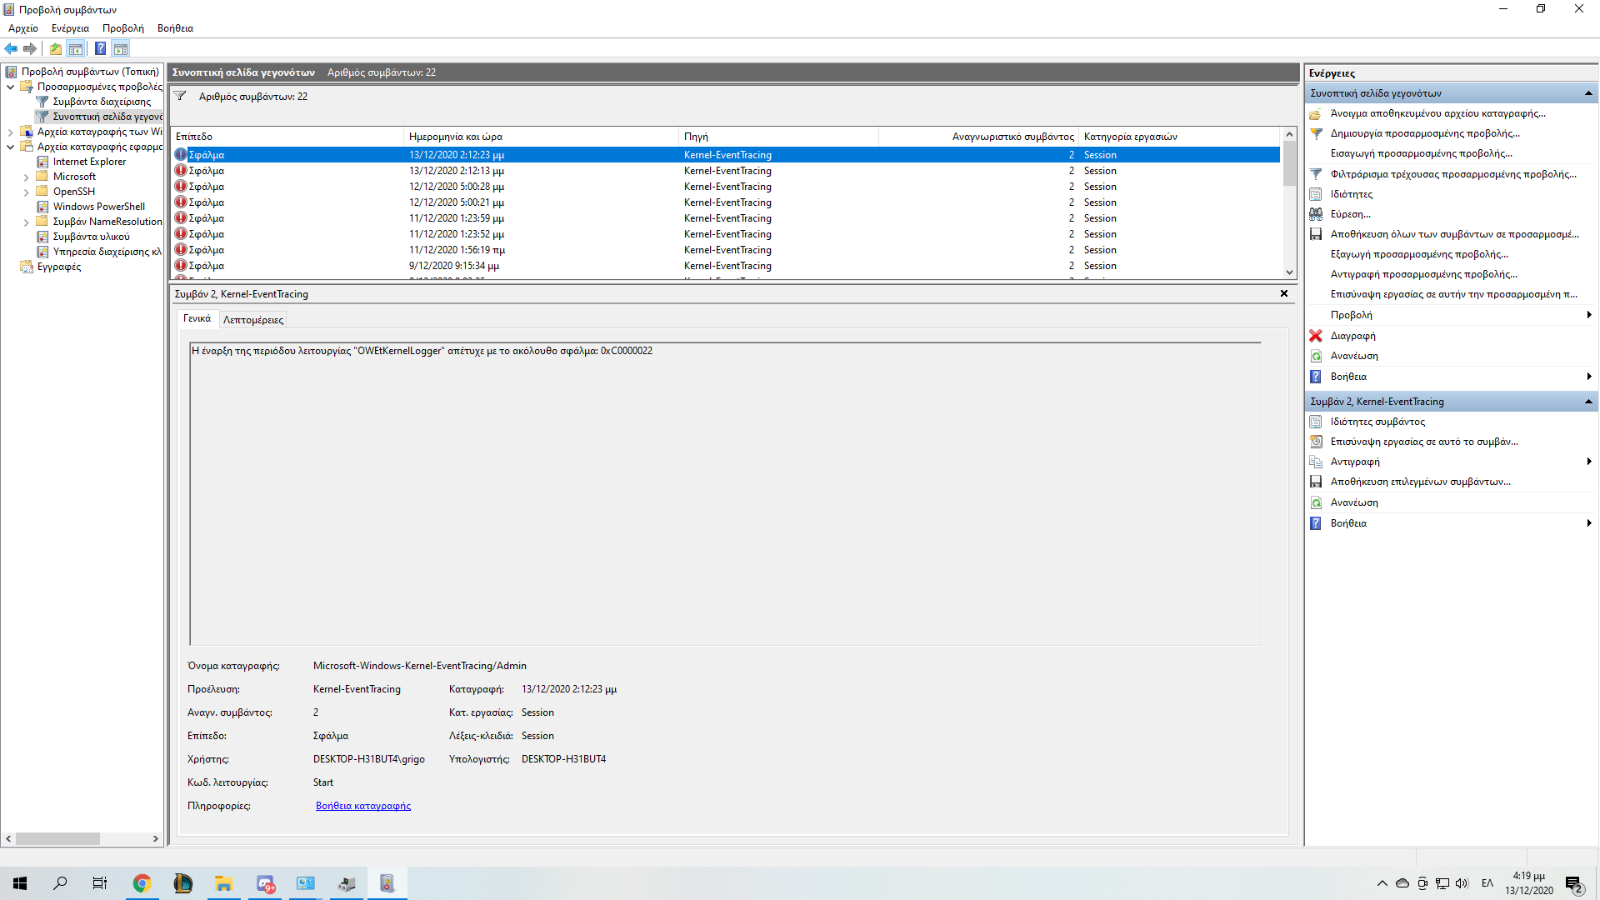Click Ιδιότητες συμβάντος in the actions pane
The width and height of the screenshot is (1600, 900).
coord(1377,422)
